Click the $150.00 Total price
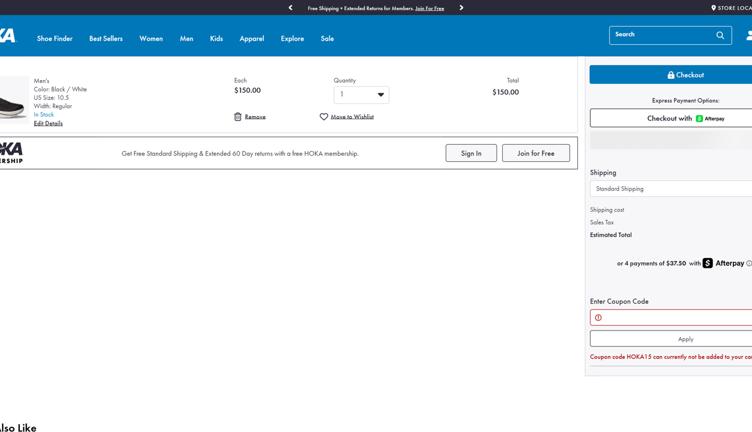The width and height of the screenshot is (752, 432). pyautogui.click(x=505, y=92)
